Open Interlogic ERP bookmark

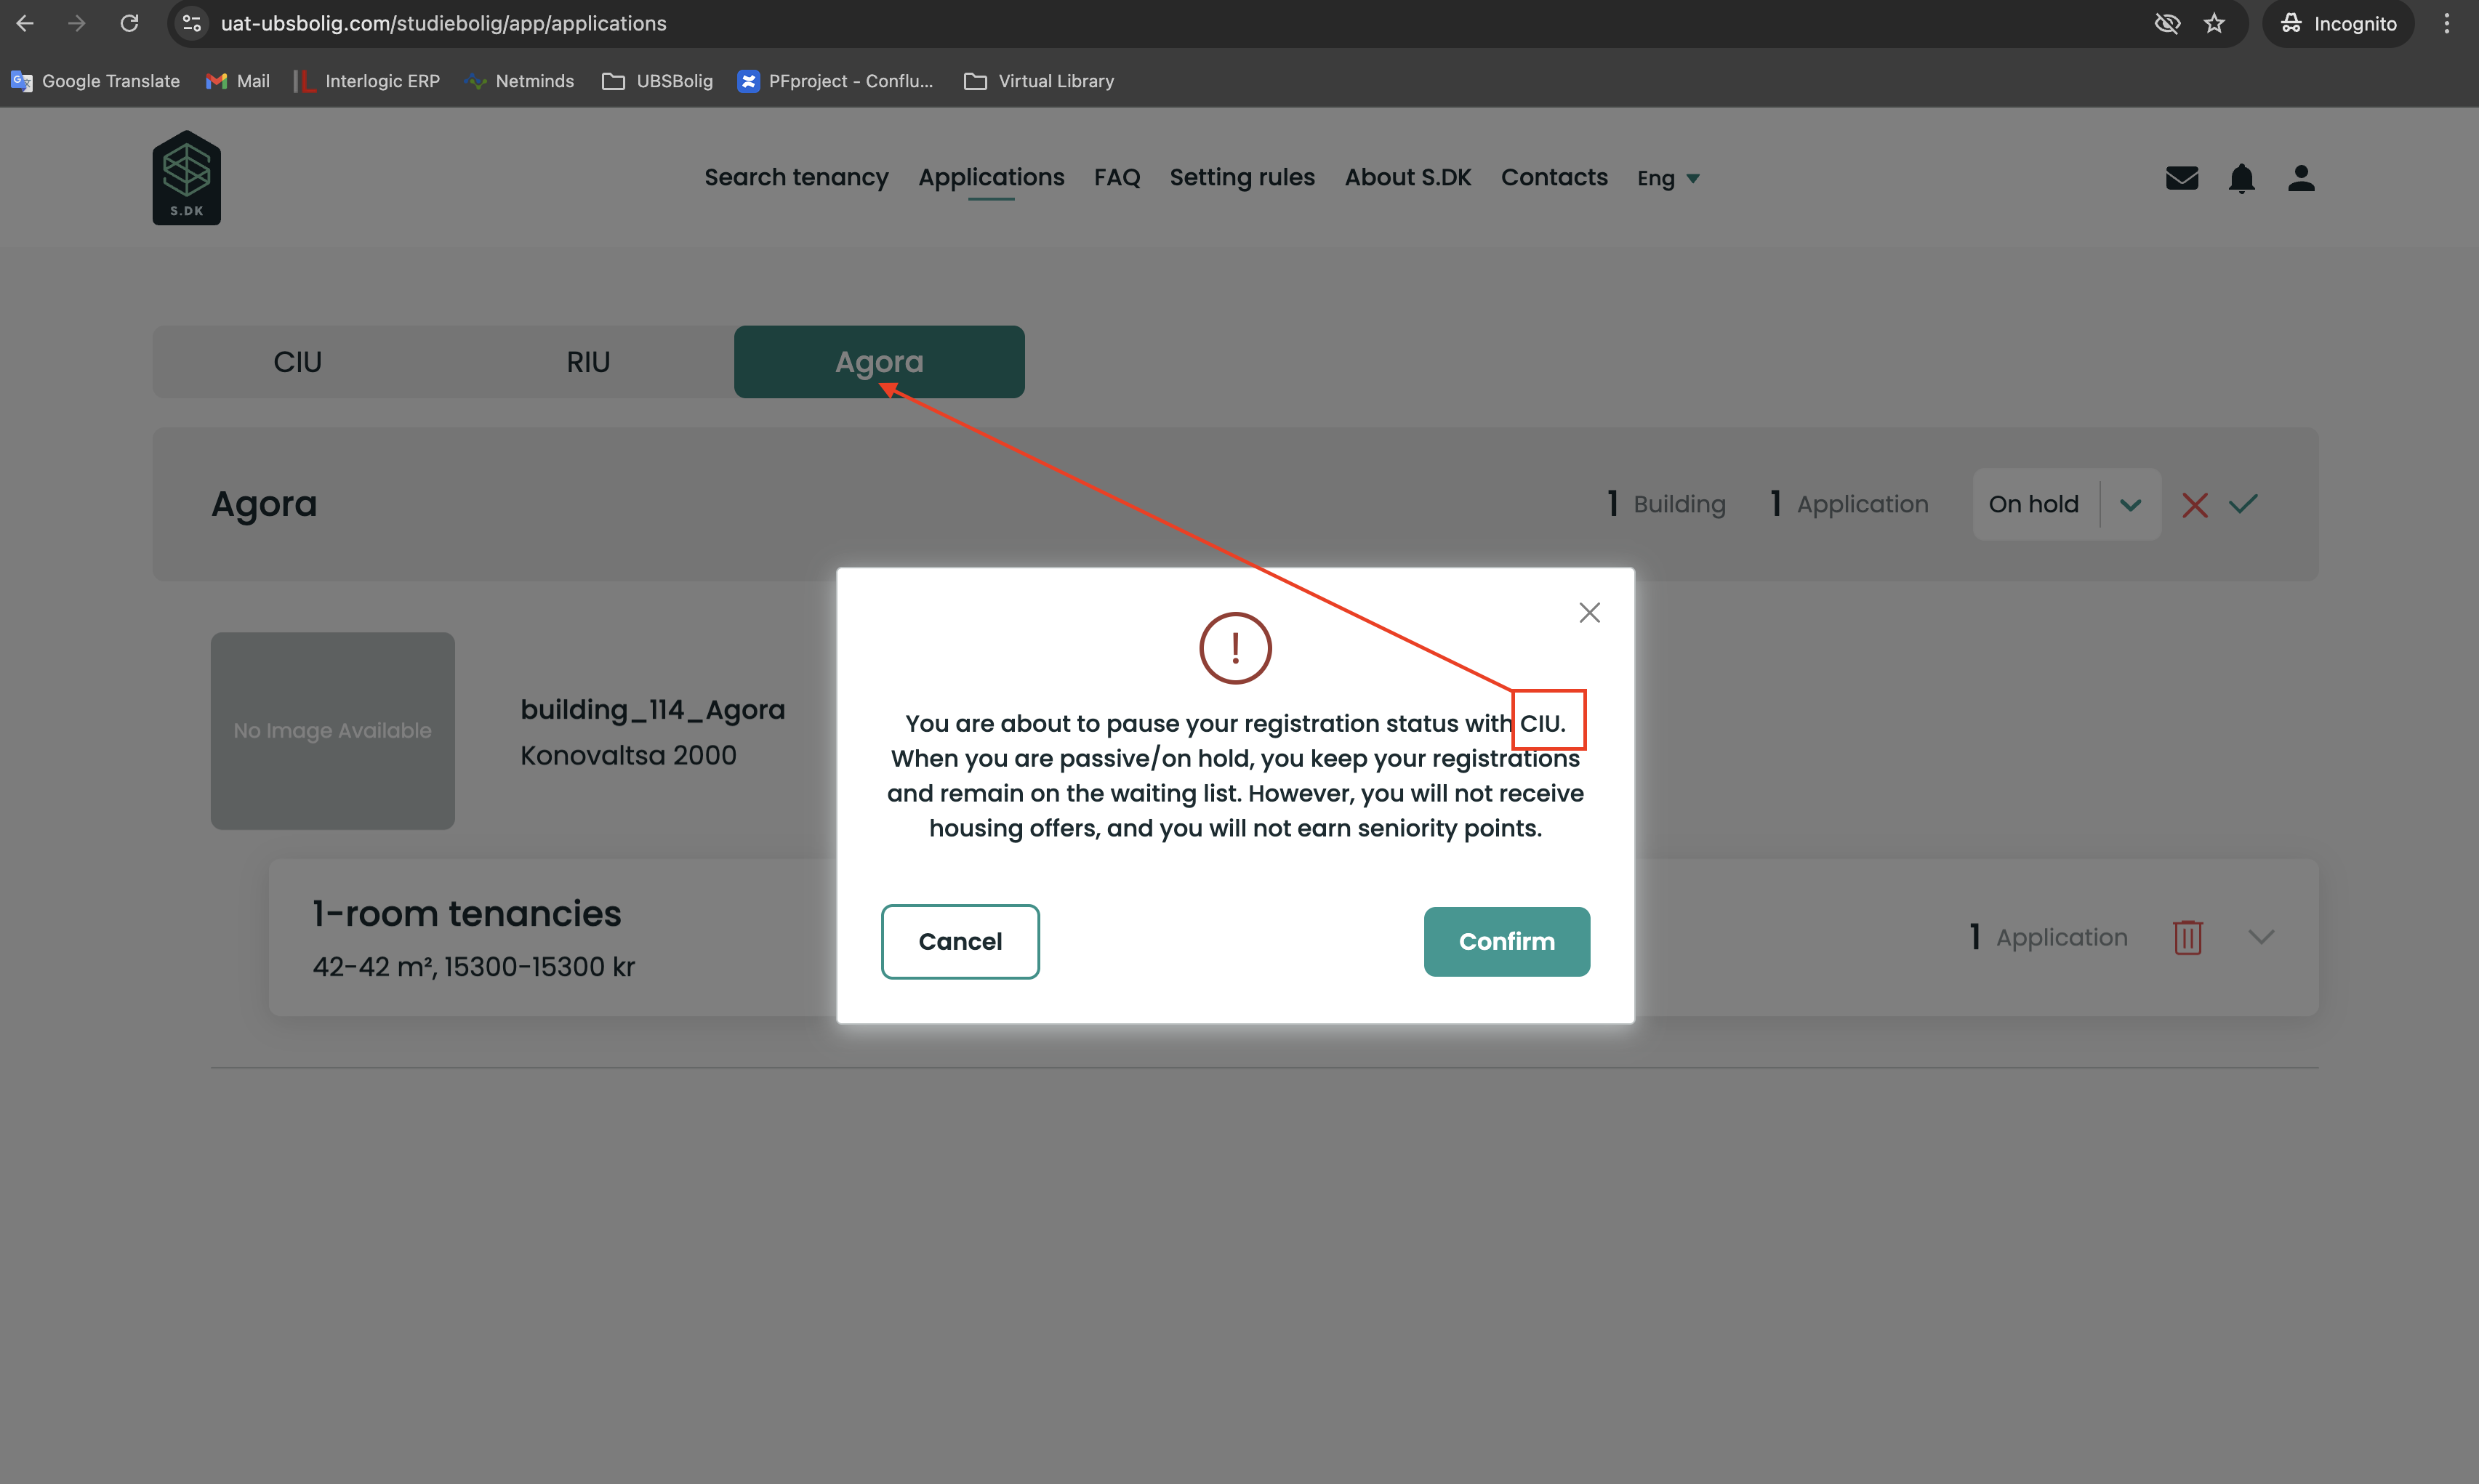point(366,81)
